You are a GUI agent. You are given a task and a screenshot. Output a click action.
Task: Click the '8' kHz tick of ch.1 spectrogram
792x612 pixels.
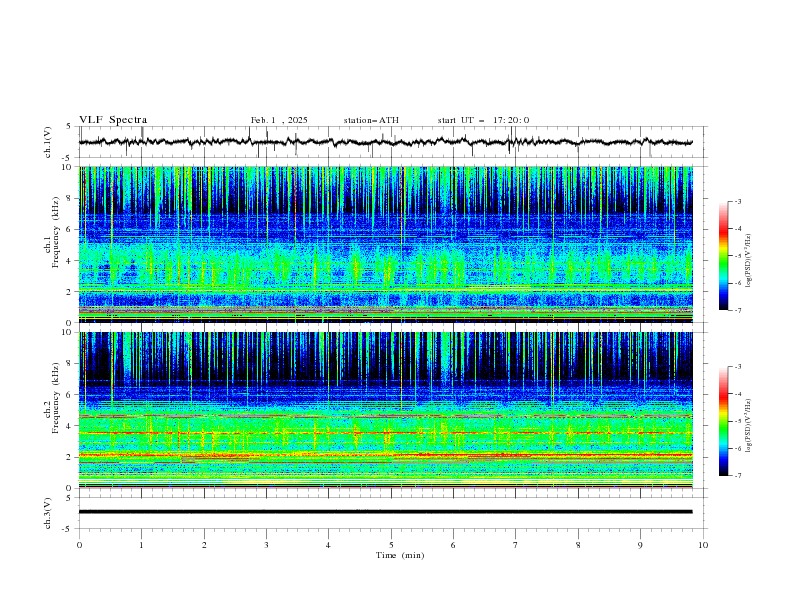click(x=70, y=198)
